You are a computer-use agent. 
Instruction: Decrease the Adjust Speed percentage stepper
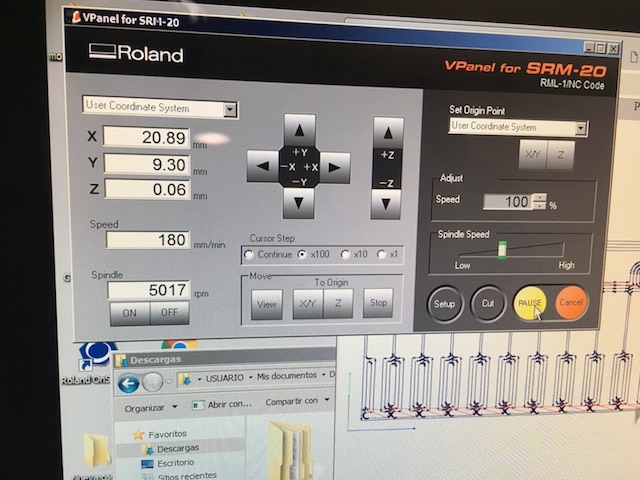[x=540, y=205]
